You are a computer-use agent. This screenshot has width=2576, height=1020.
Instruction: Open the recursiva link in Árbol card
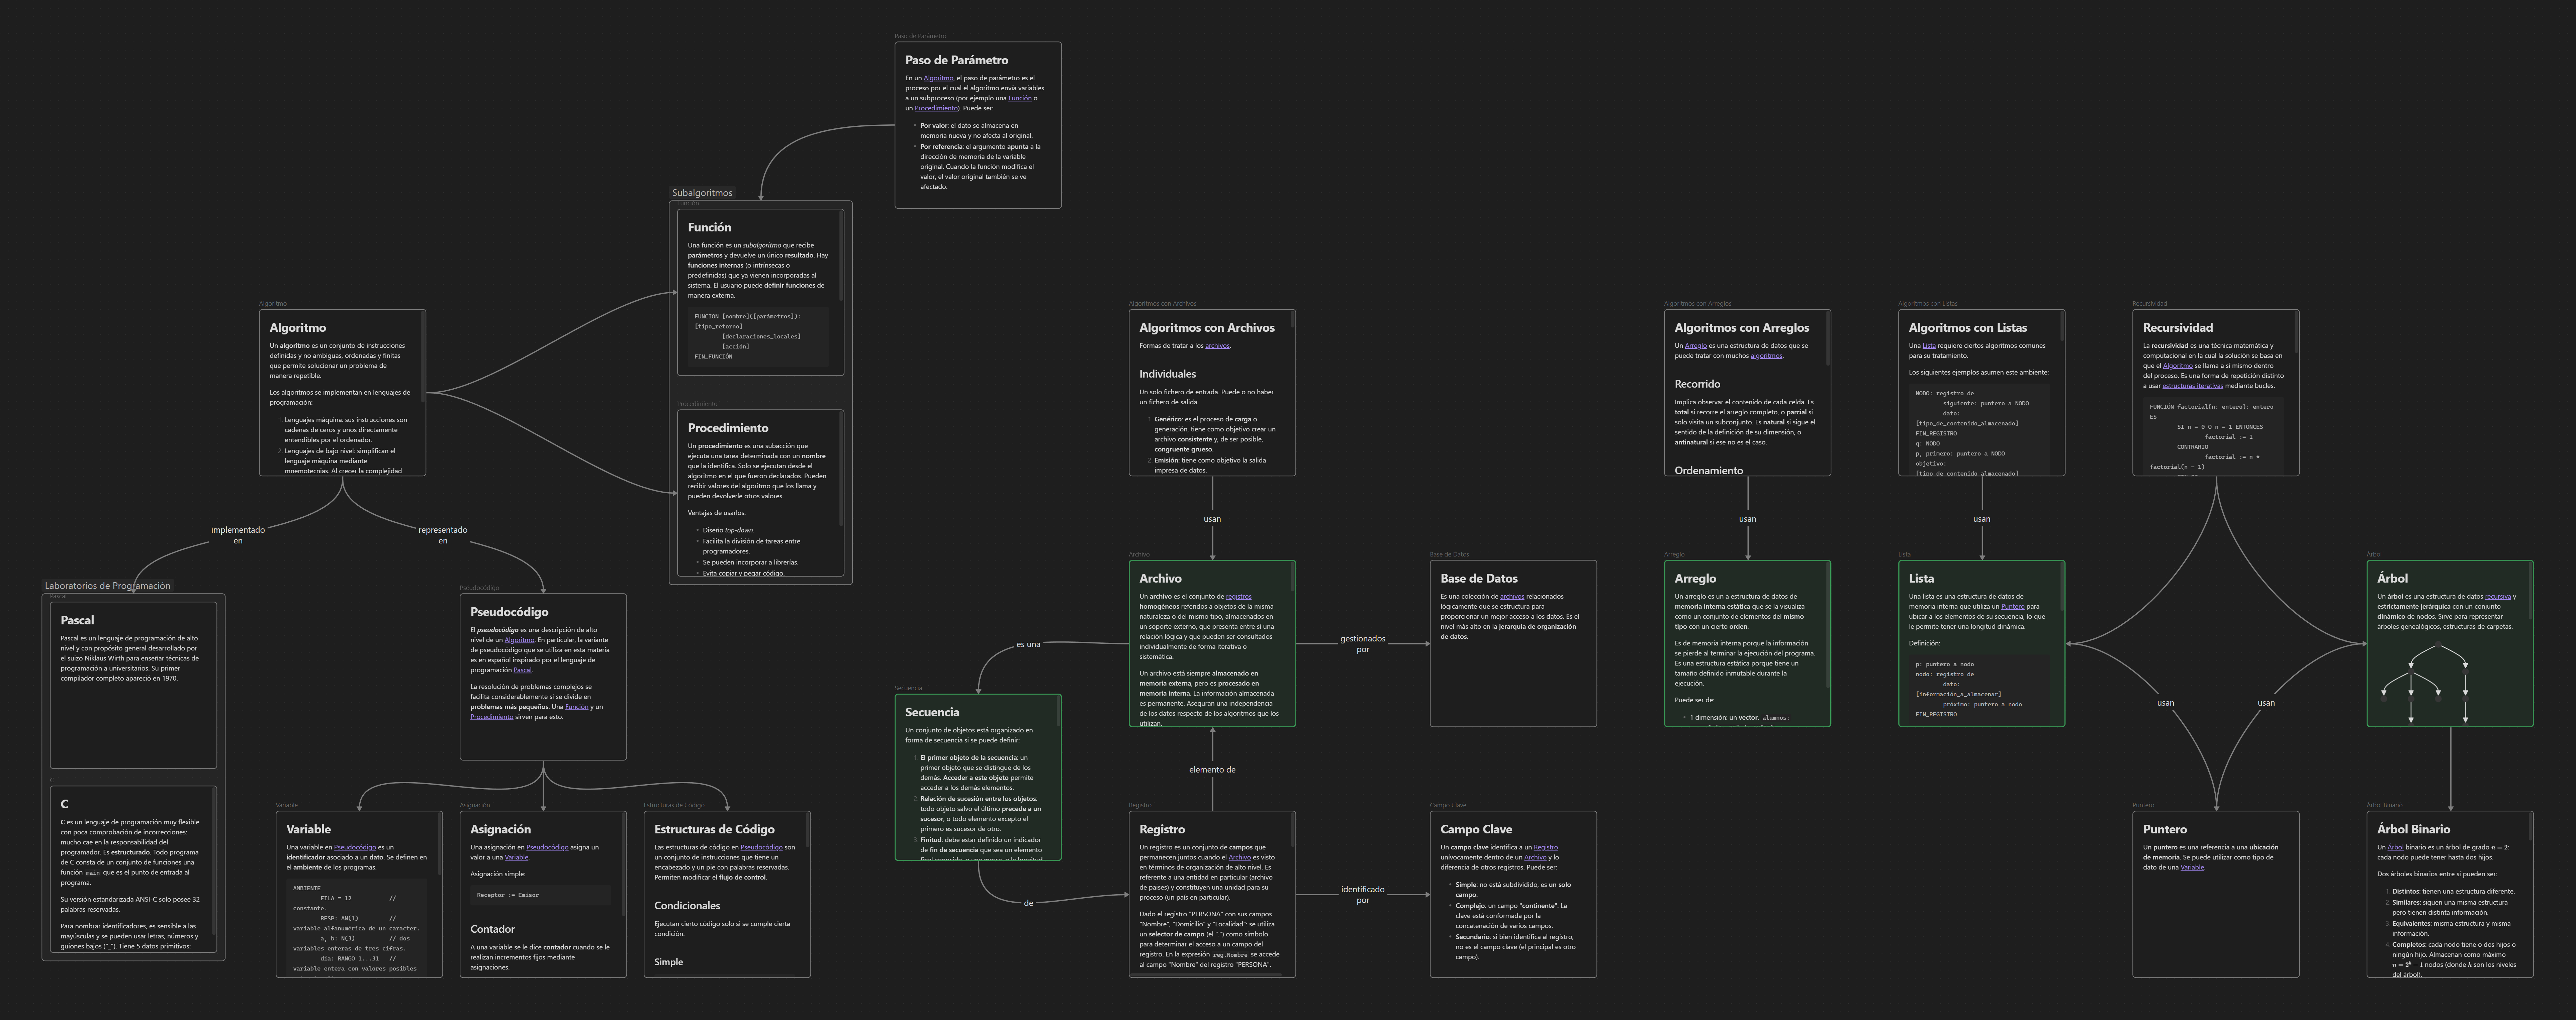point(2498,597)
